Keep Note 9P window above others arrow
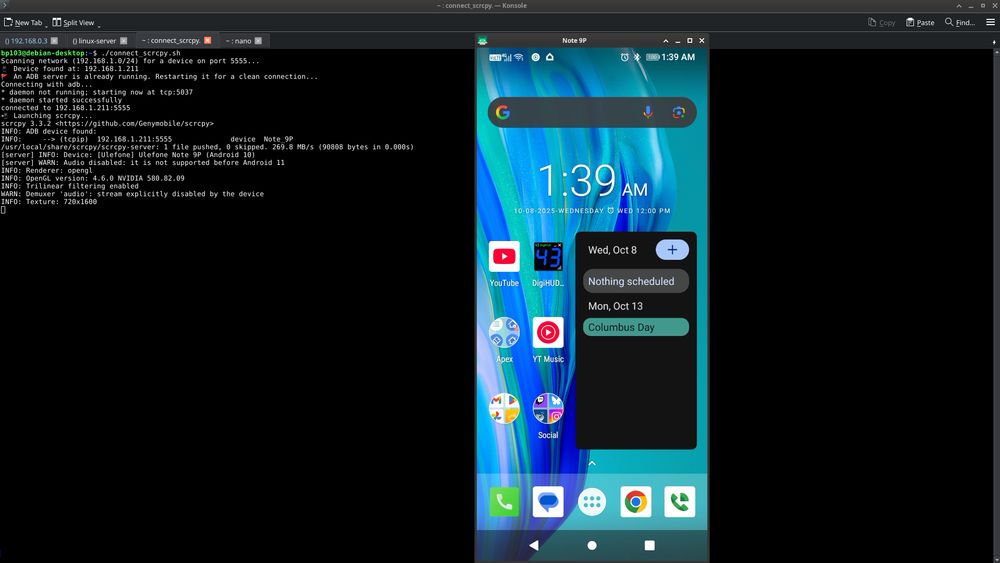Image resolution: width=1000 pixels, height=563 pixels. point(666,40)
